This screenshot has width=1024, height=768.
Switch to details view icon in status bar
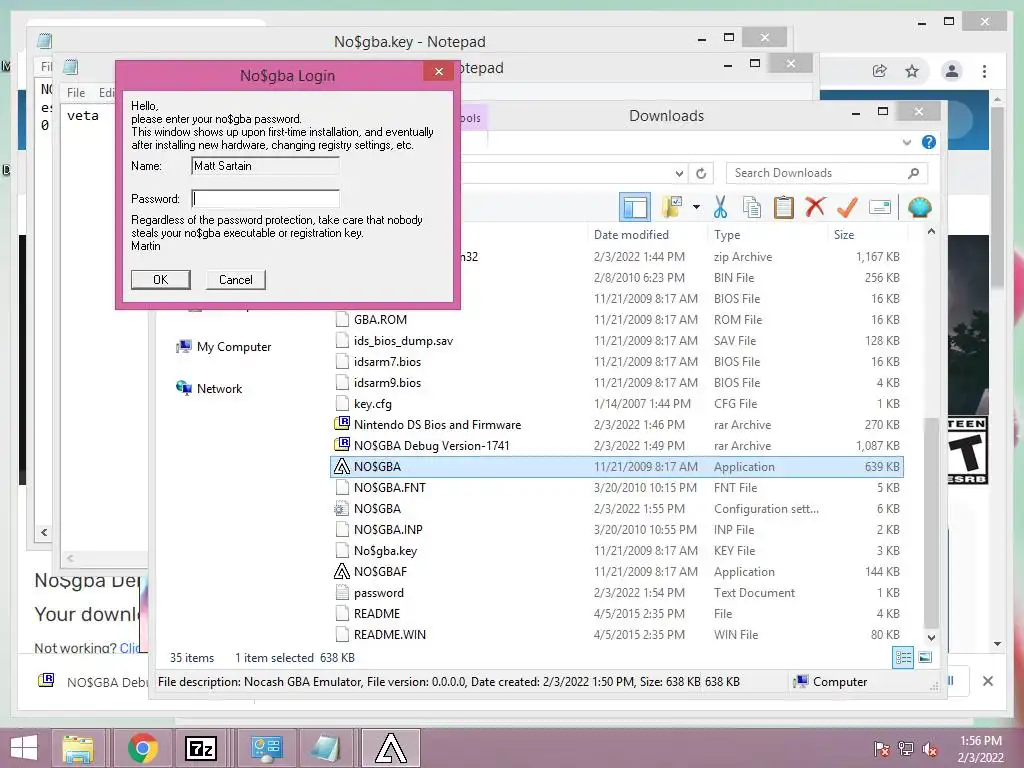(903, 657)
